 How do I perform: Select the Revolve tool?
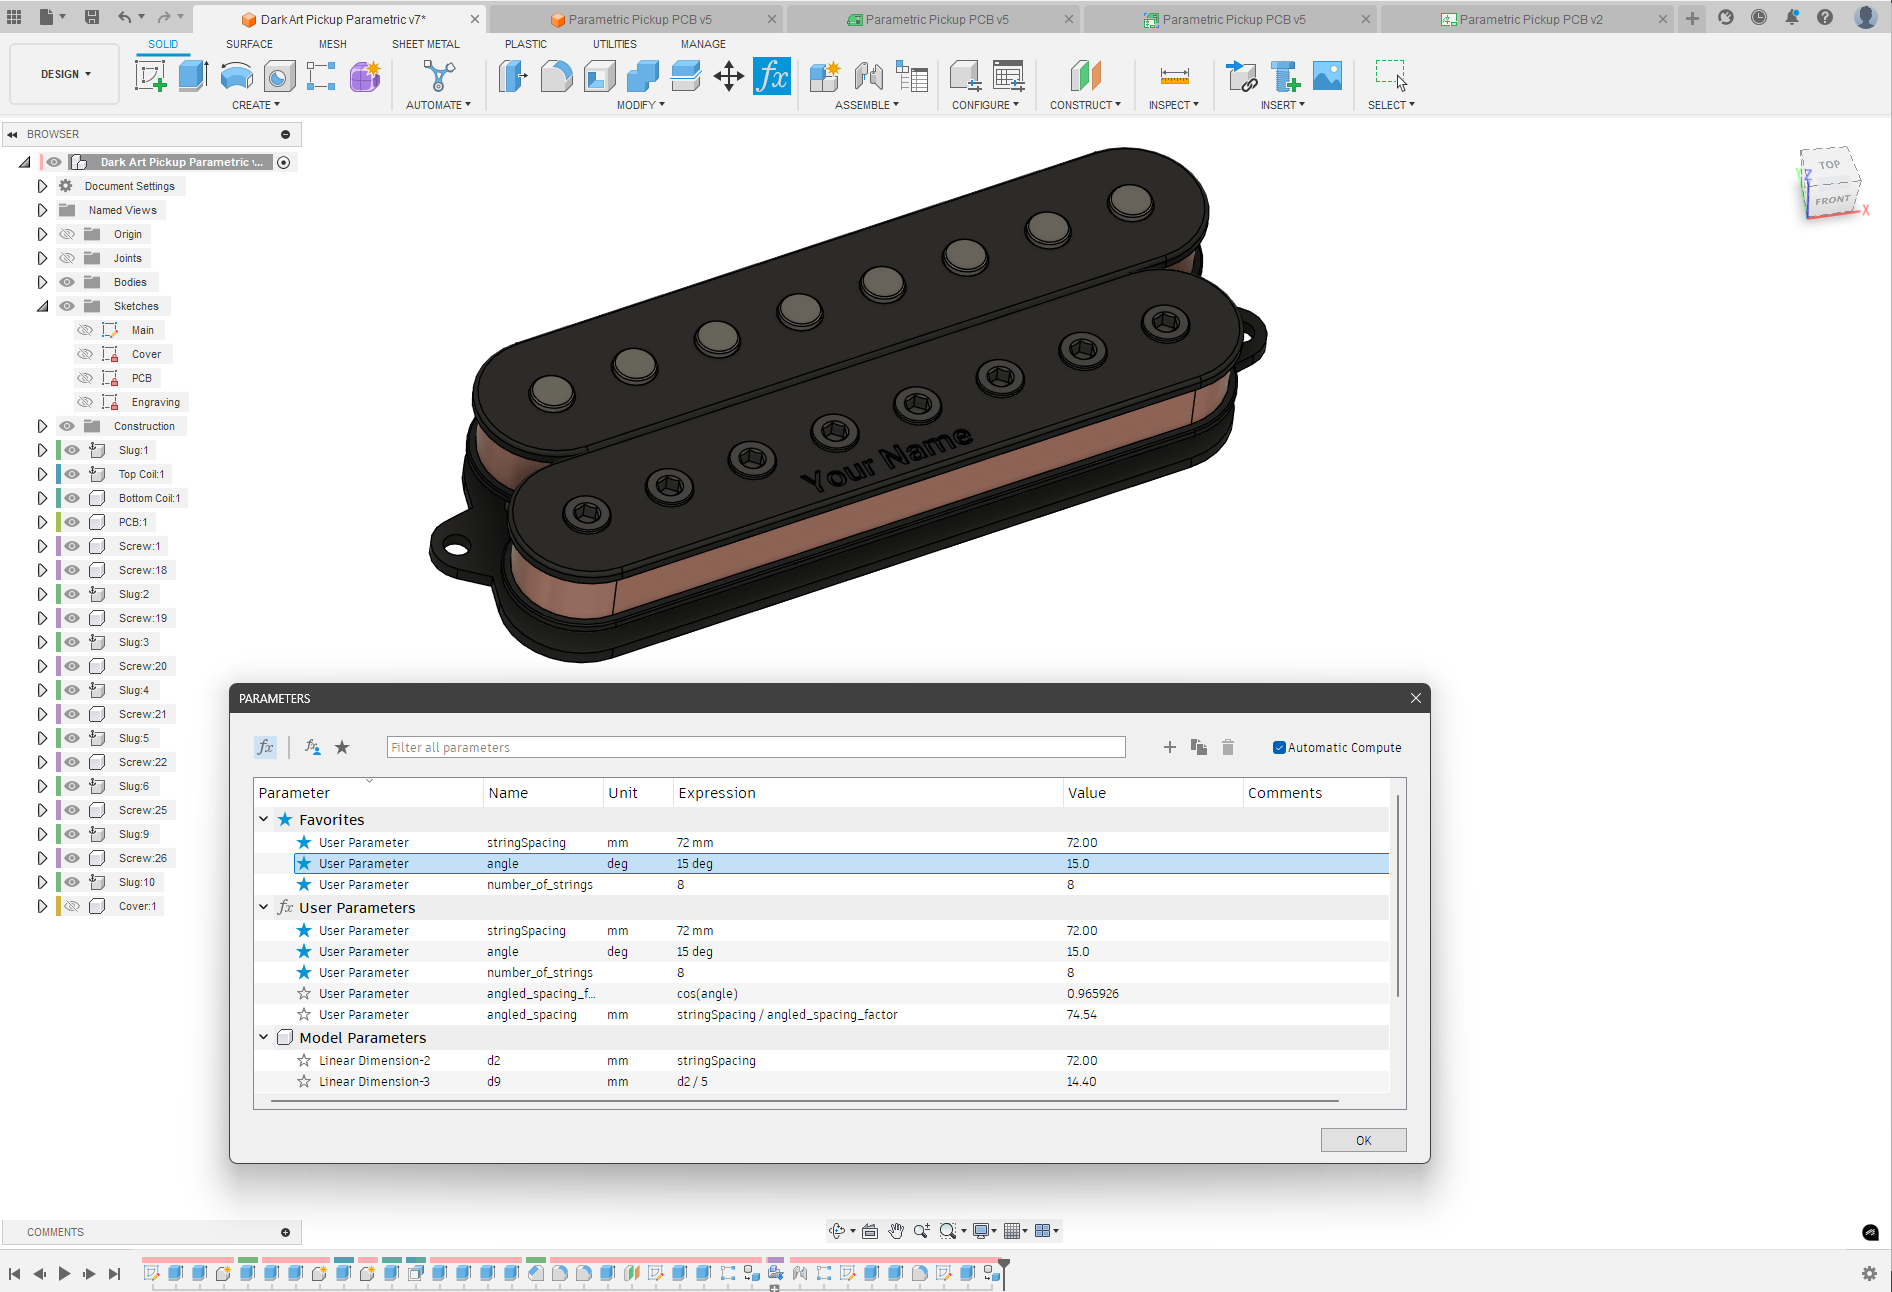236,76
